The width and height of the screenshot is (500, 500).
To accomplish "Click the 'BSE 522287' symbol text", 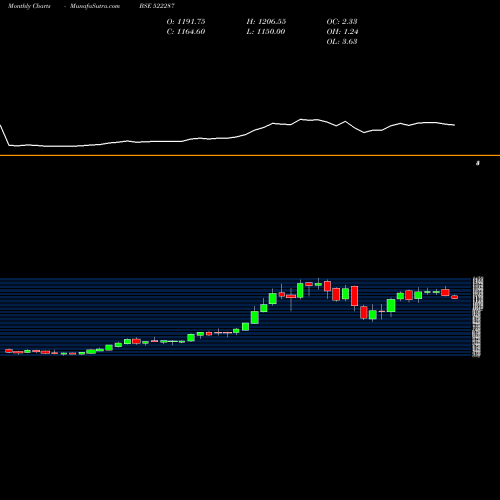I will coord(157,6).
